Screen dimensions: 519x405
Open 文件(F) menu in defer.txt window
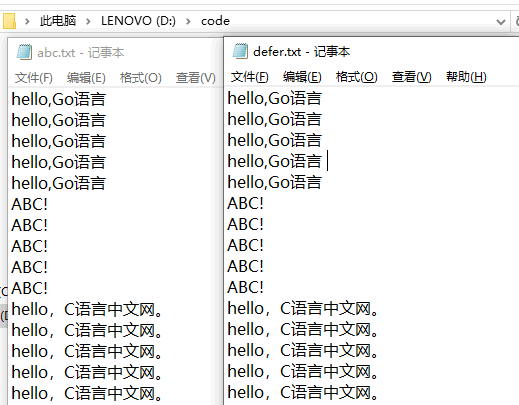[x=250, y=77]
